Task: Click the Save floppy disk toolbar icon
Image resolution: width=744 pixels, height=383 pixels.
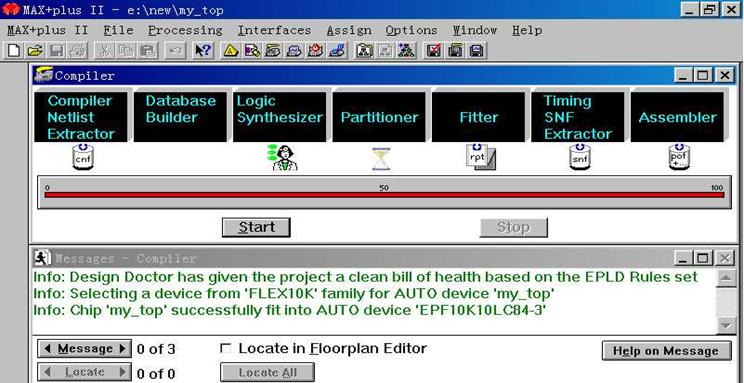Action: coord(56,50)
